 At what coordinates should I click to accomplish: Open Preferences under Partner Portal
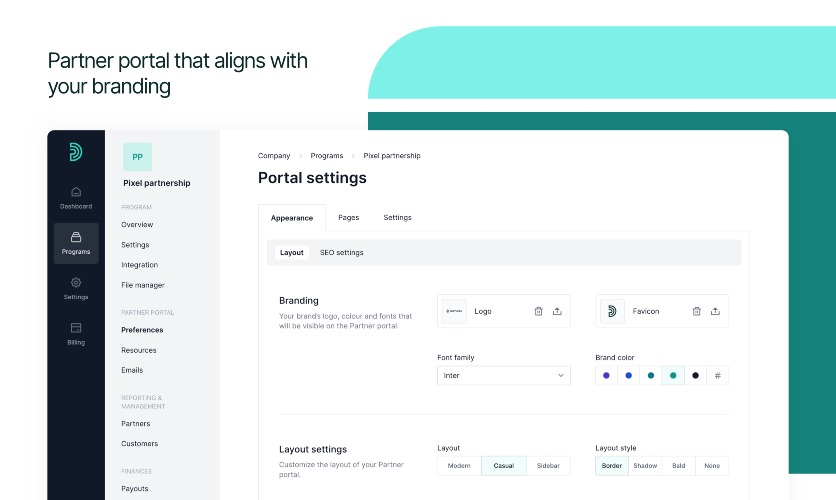tap(142, 330)
